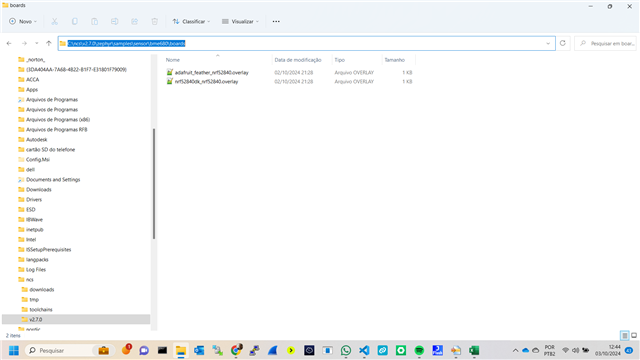Click the navigation pane vertical scrollbar
The image size is (640, 360).
(x=154, y=184)
